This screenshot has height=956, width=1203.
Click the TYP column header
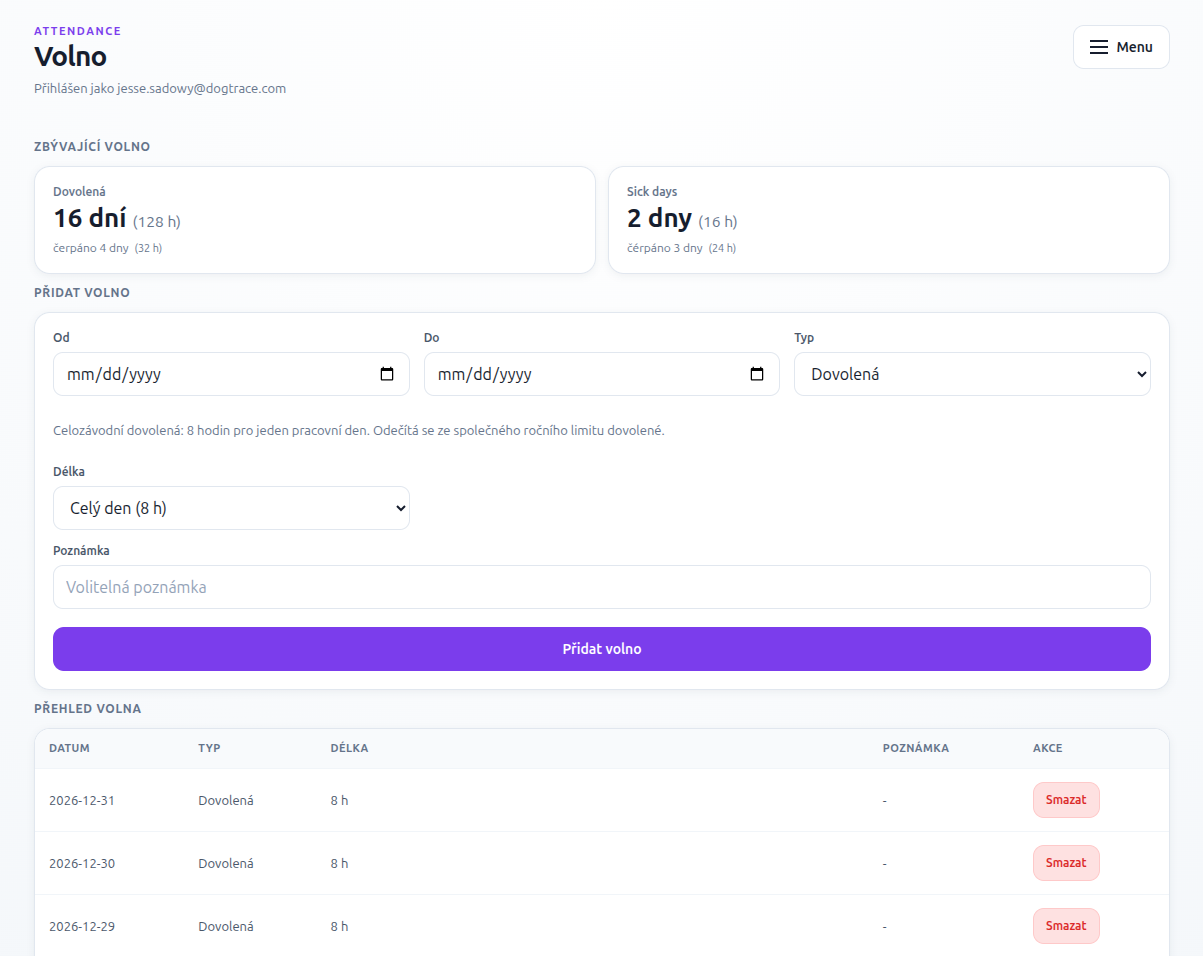(209, 748)
